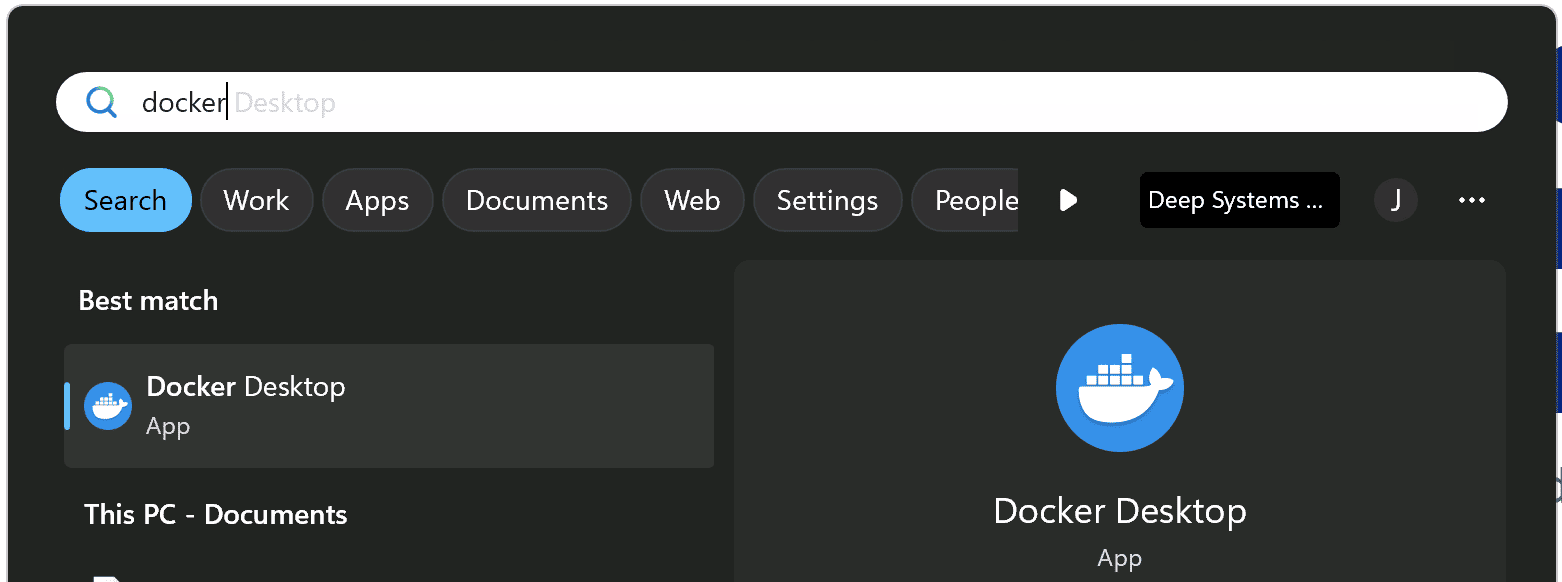The height and width of the screenshot is (582, 1562).
Task: Click the This PC - Documents section header
Action: click(215, 514)
